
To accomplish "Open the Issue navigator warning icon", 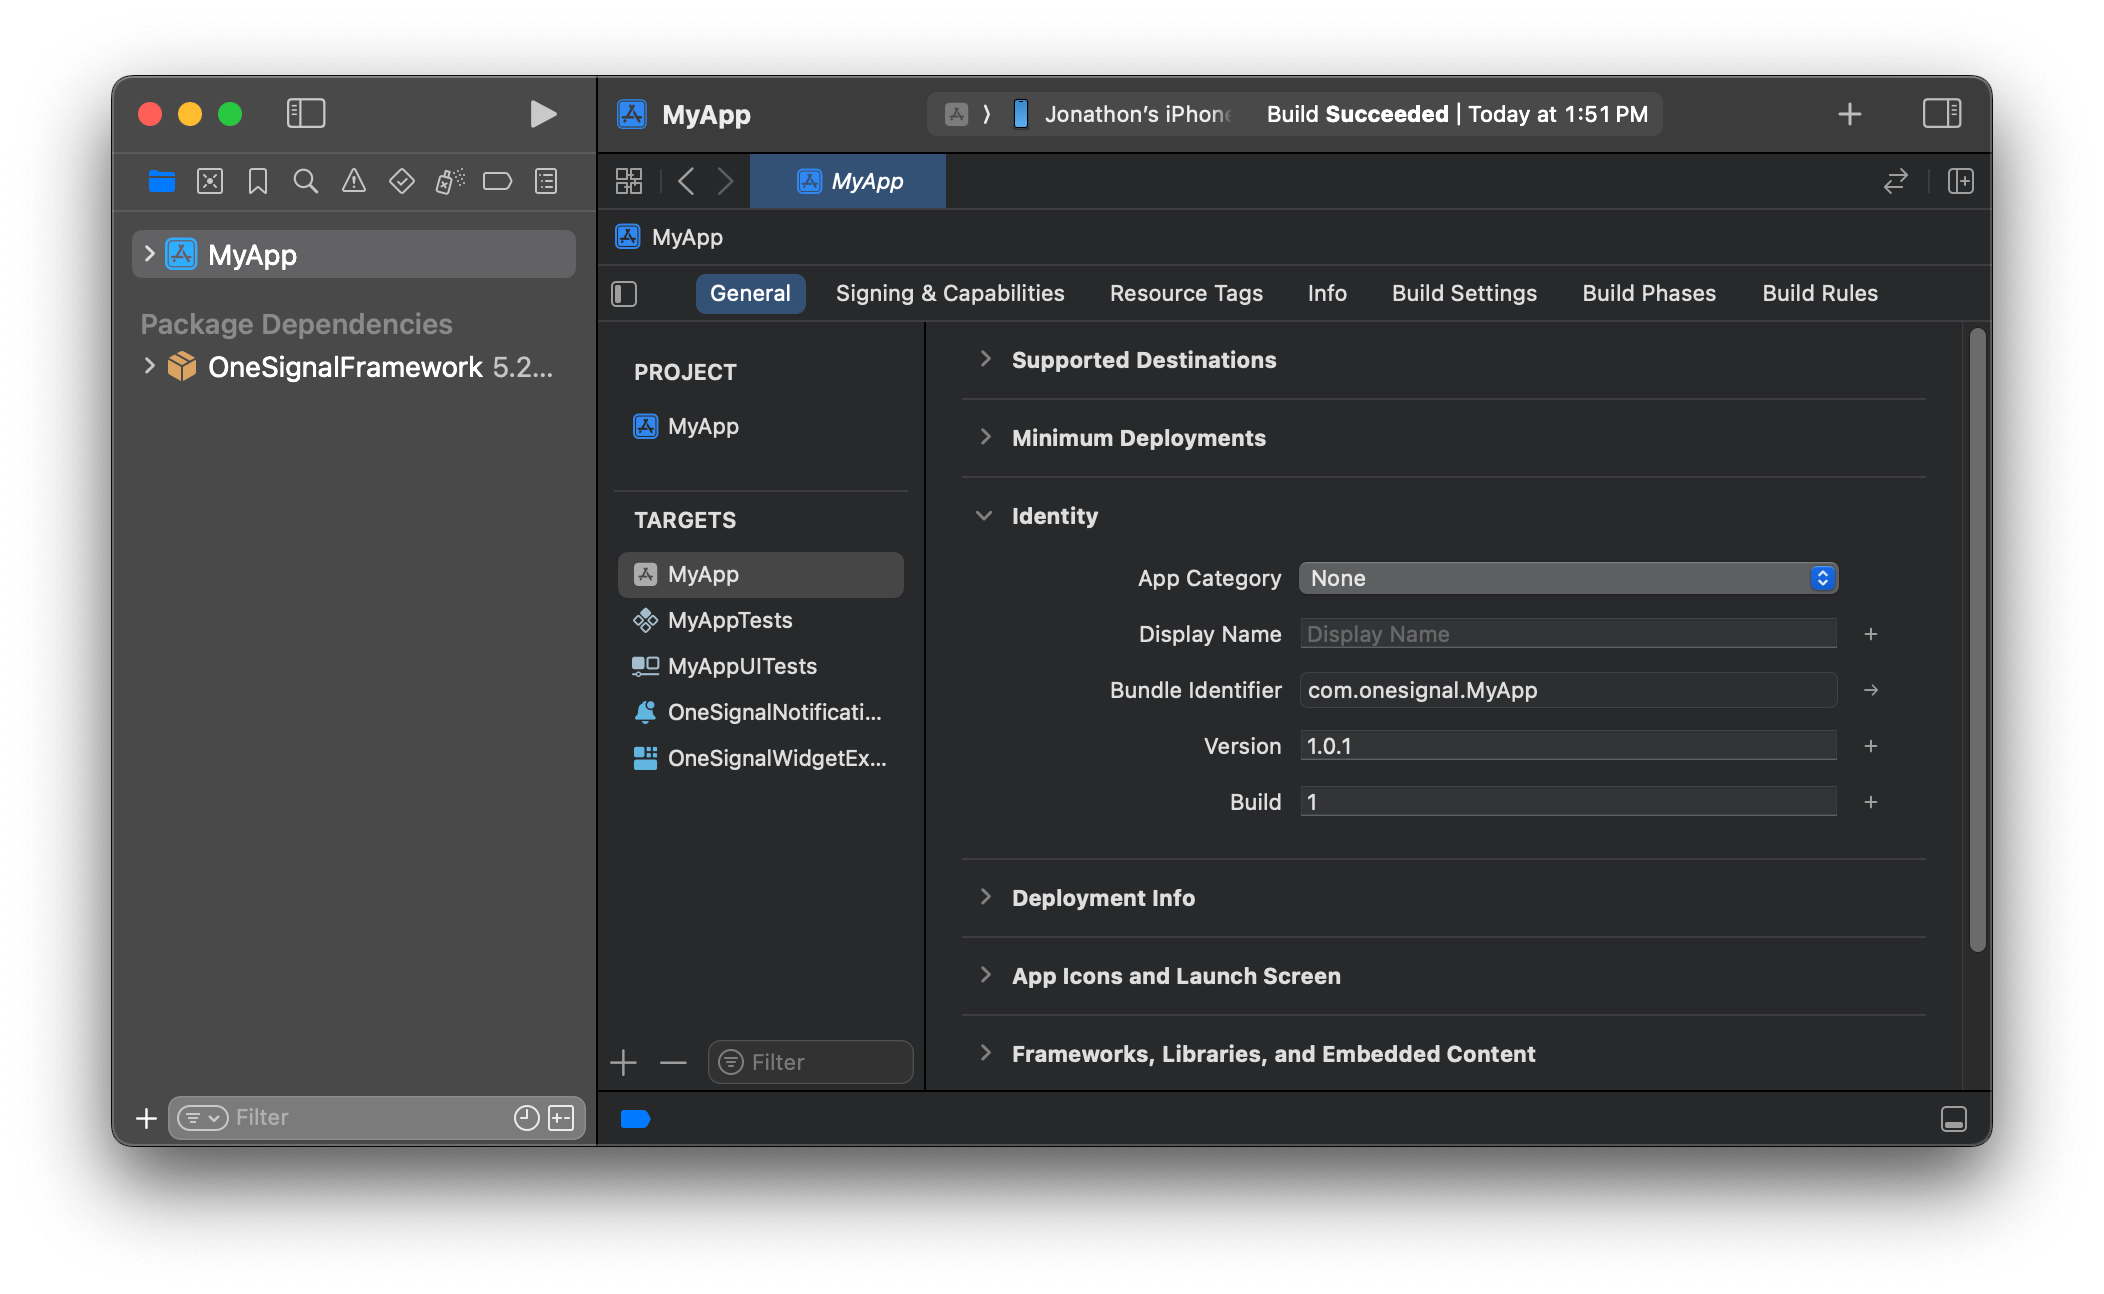I will tap(354, 181).
